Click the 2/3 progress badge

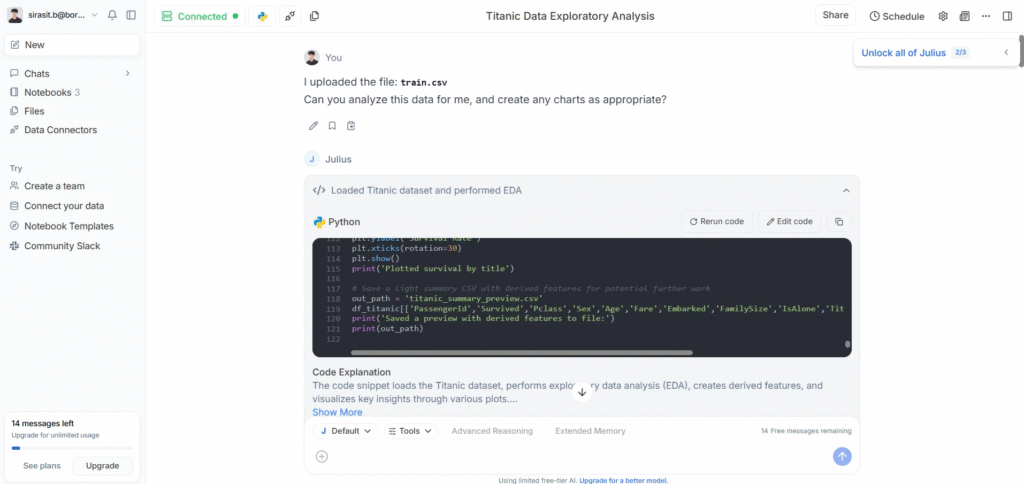(961, 53)
